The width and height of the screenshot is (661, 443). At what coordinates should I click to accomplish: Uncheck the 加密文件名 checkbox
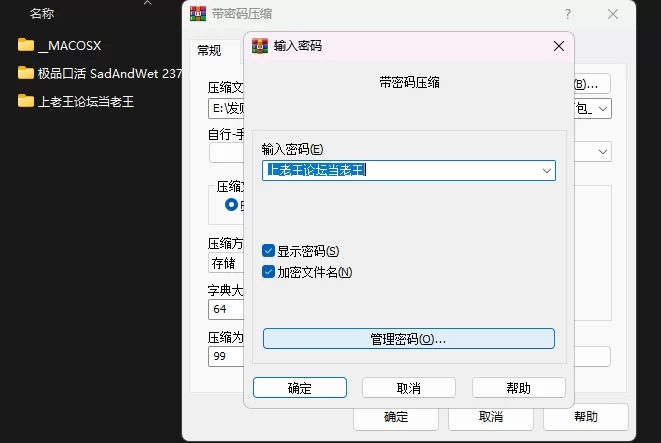(x=268, y=271)
